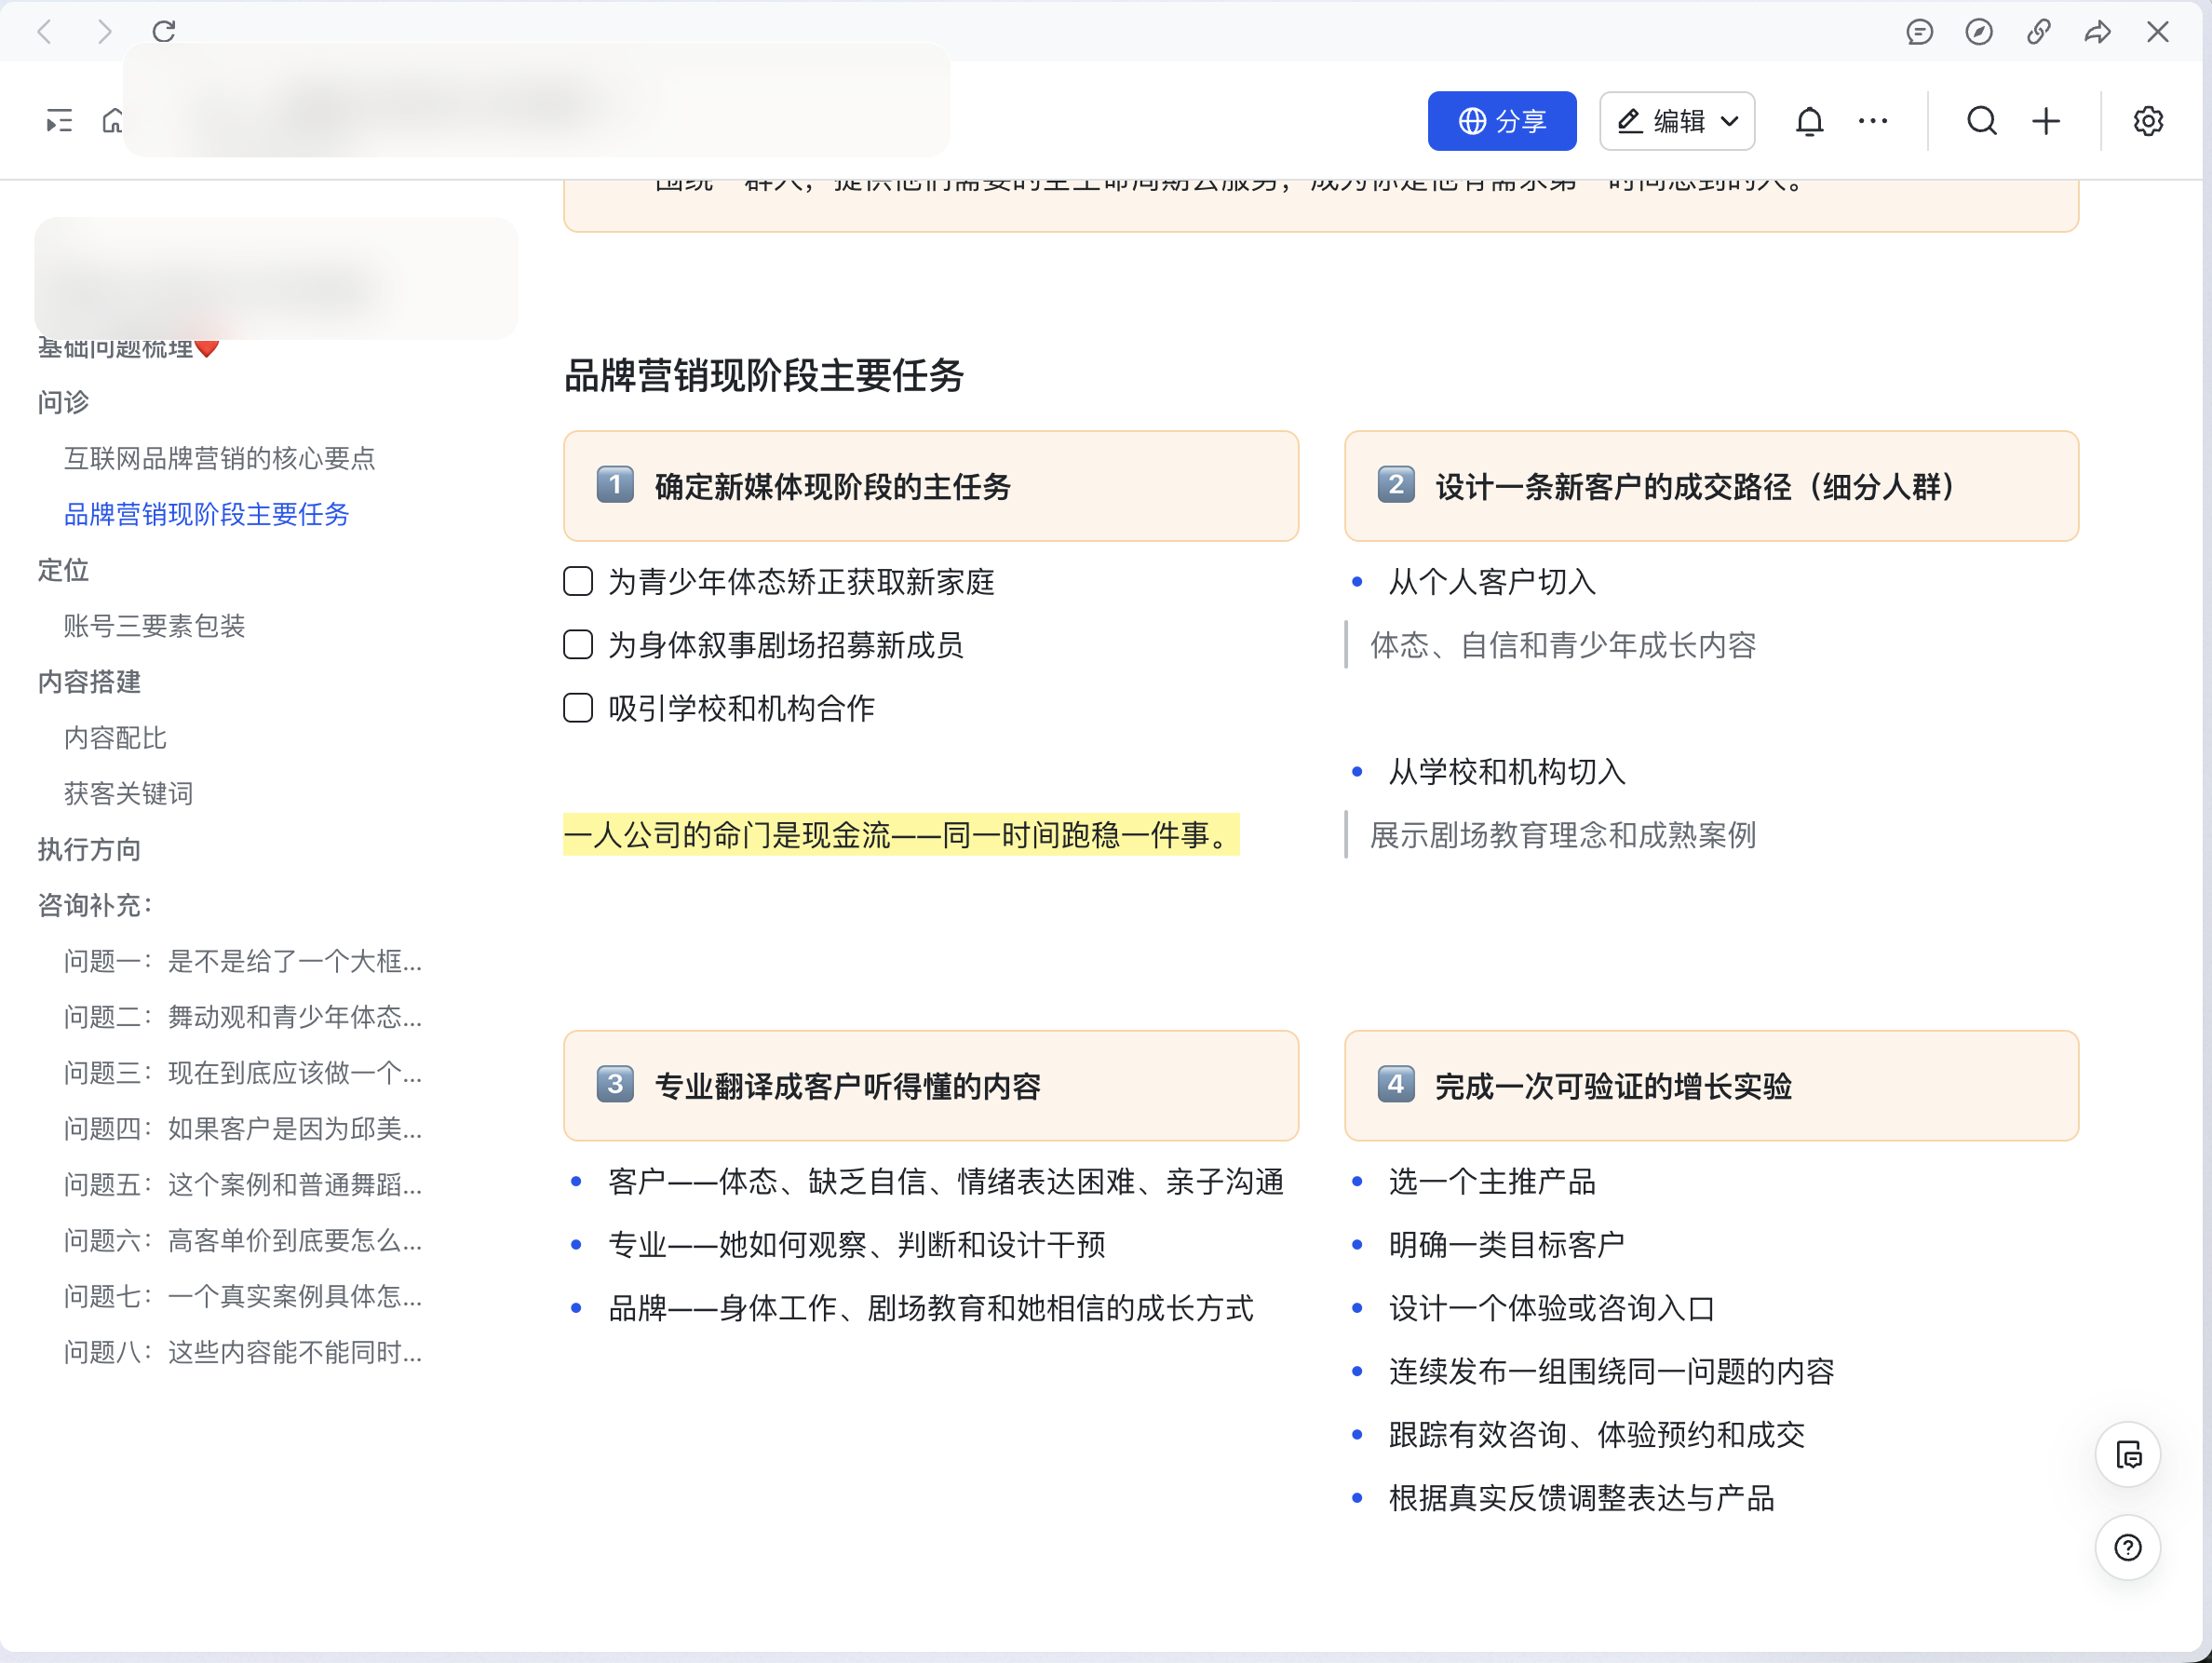Click bullet 客户——体态、缺乏自信
2212x1663 pixels.
click(946, 1181)
